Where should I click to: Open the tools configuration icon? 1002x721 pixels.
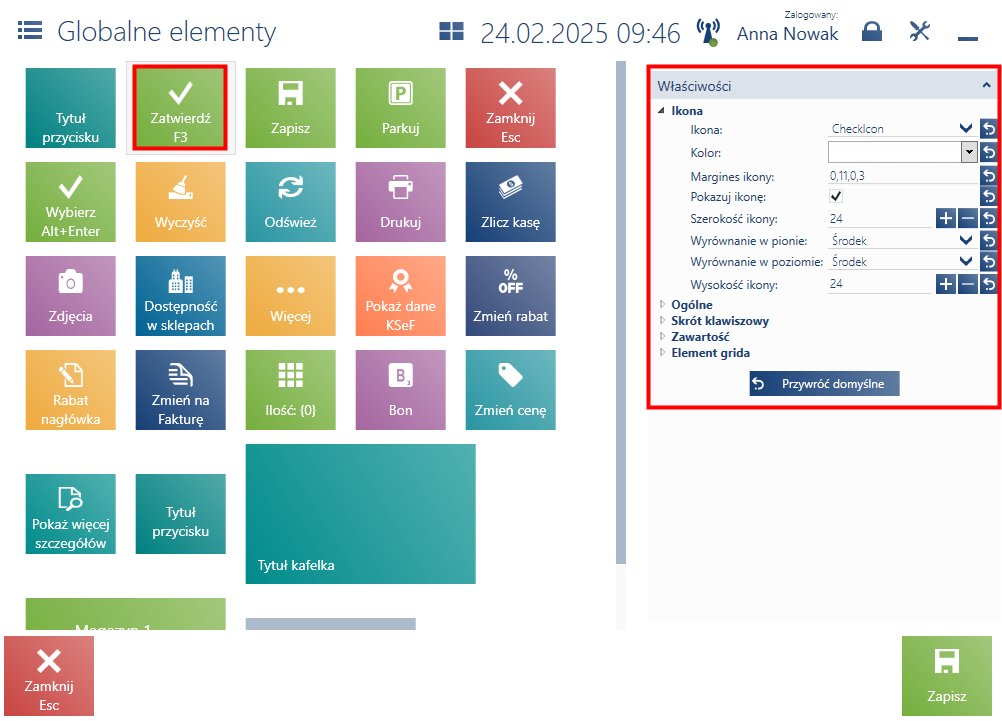tap(920, 31)
